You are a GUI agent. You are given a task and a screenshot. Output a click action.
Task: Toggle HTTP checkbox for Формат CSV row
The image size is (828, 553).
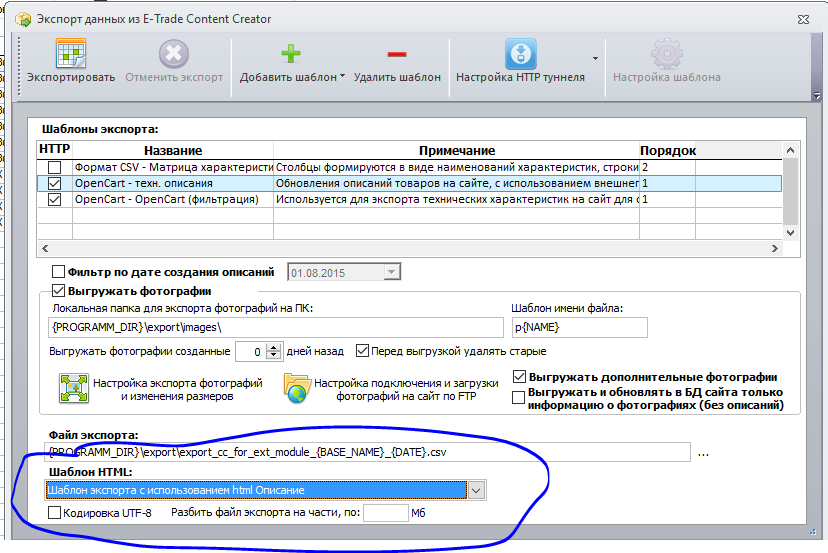(x=54, y=167)
